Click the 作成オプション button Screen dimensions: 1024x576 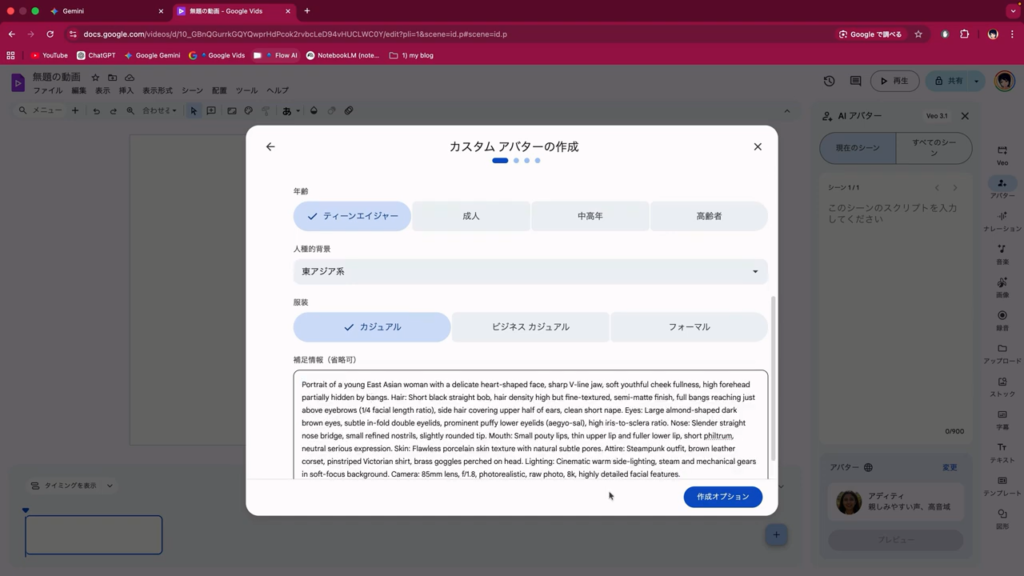point(722,497)
